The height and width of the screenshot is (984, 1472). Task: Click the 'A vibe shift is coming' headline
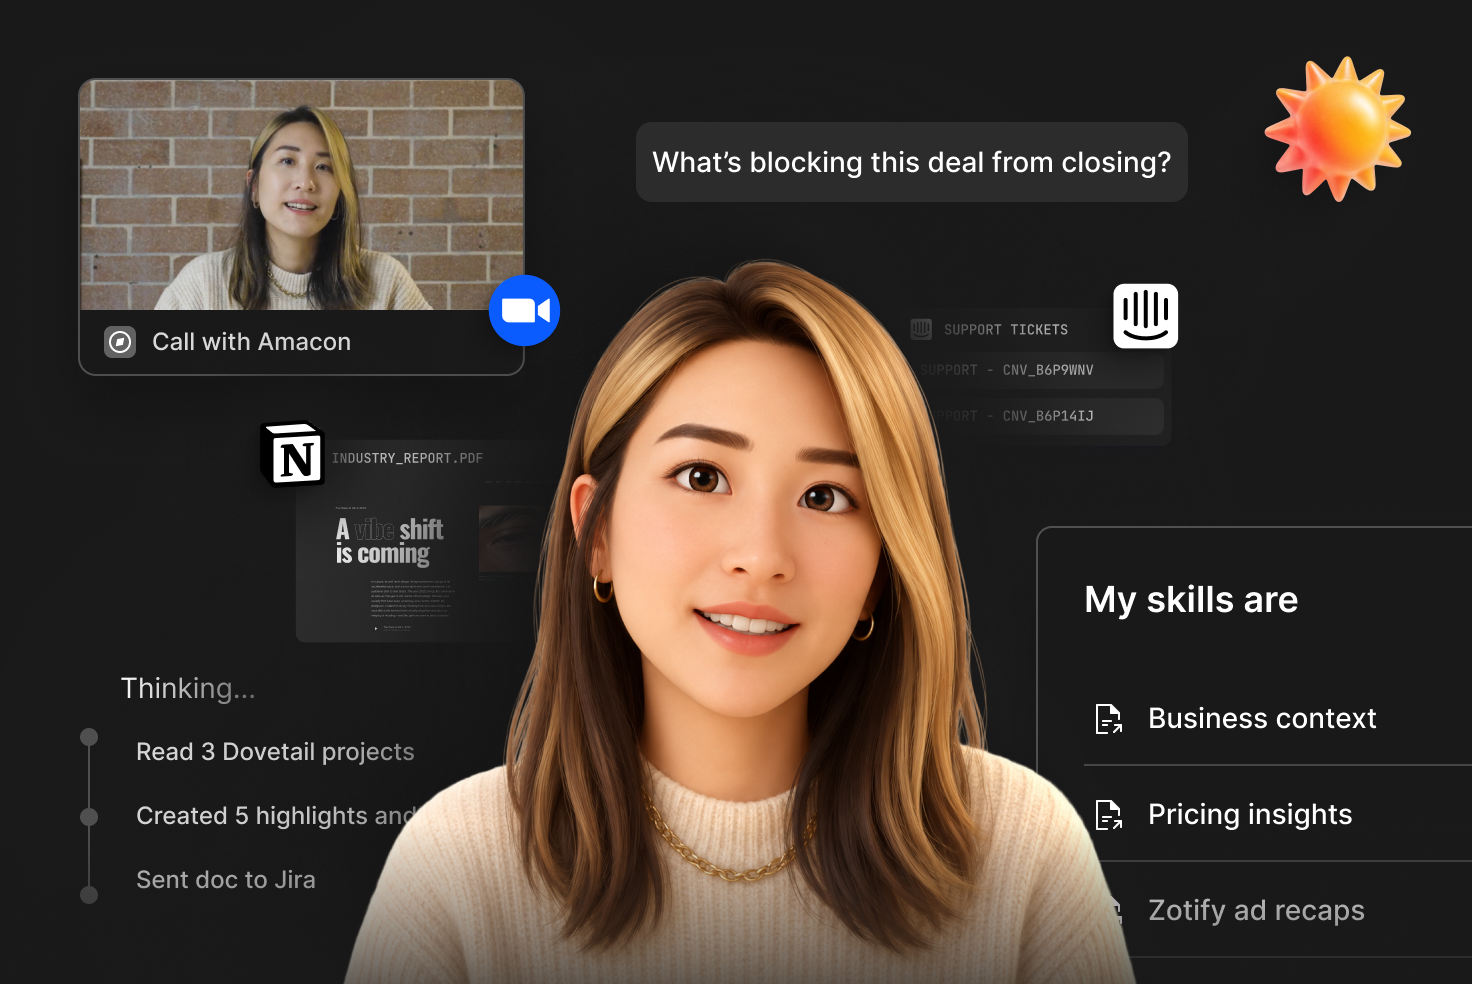(x=389, y=541)
